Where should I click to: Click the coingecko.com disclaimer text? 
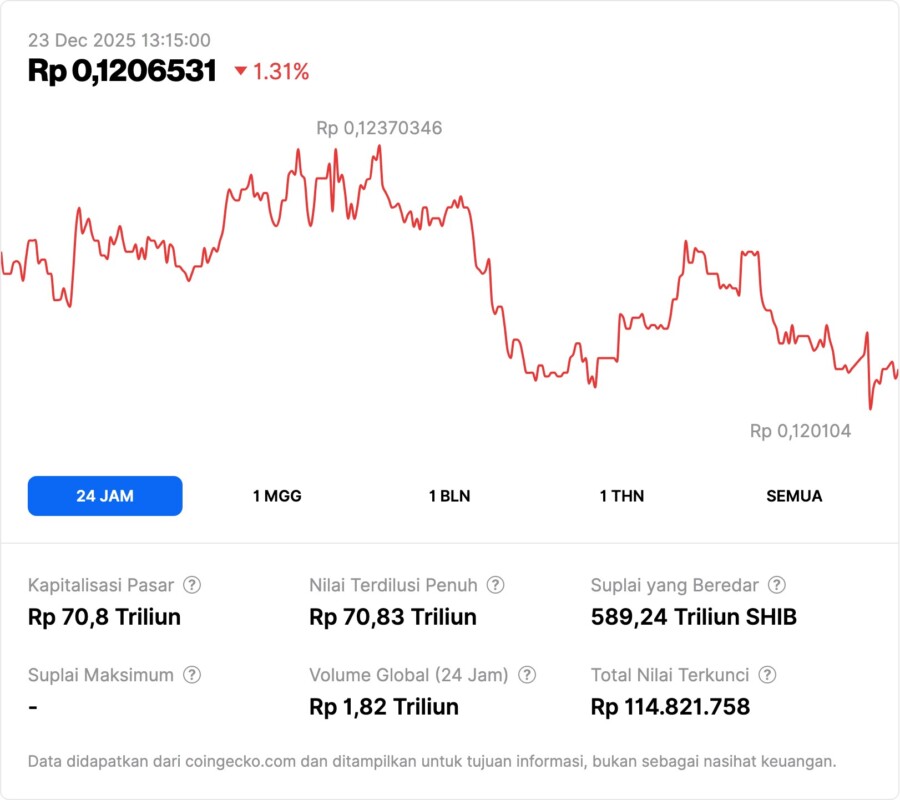pos(431,761)
